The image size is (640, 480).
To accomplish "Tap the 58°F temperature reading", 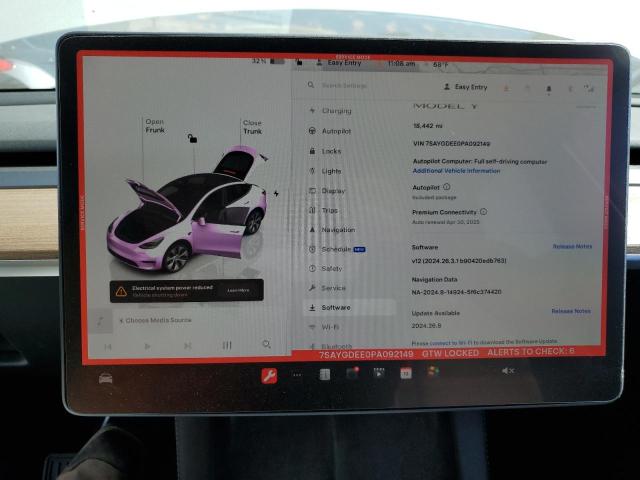I will [440, 64].
